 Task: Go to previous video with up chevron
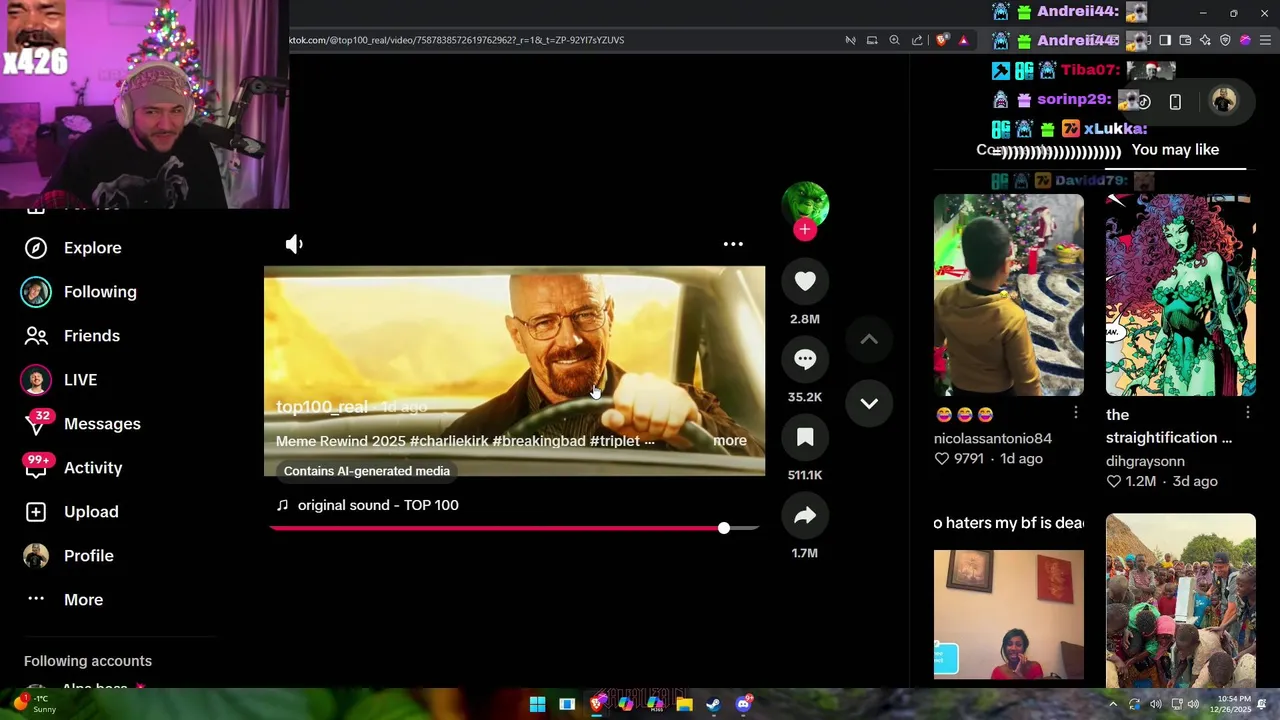(869, 339)
